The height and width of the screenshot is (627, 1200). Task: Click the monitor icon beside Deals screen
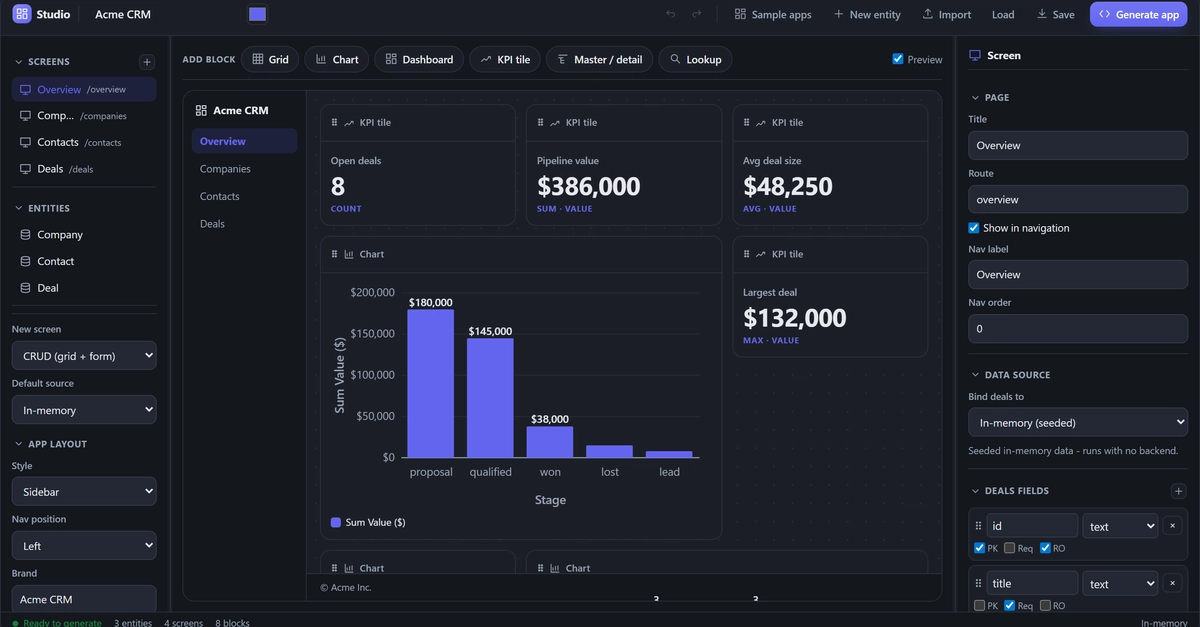[26, 169]
